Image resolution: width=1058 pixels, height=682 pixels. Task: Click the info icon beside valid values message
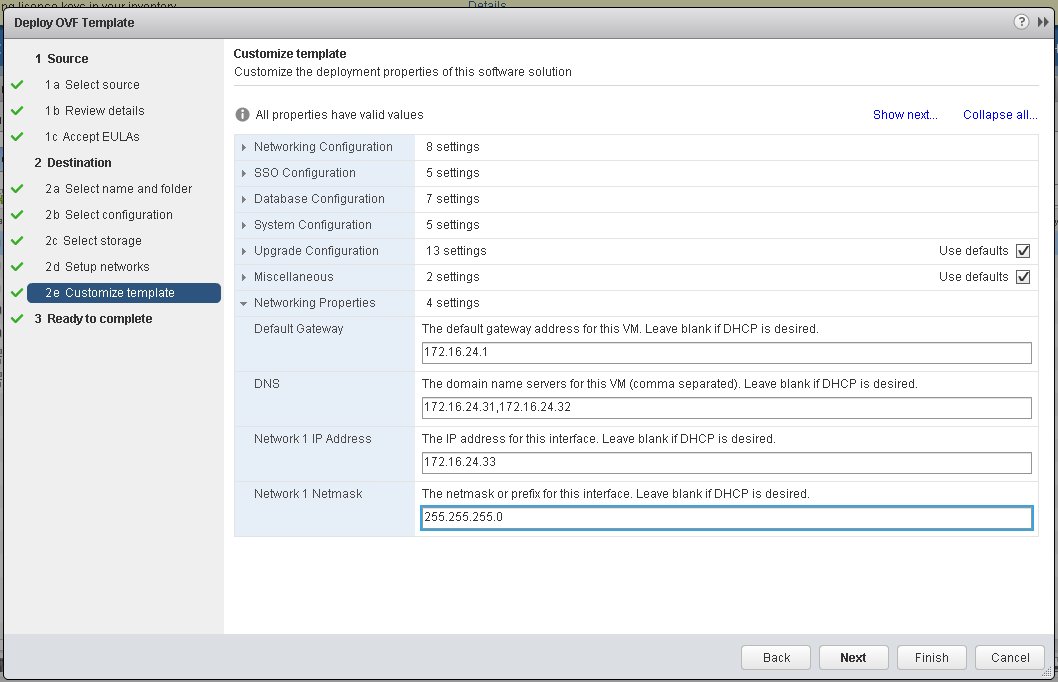coord(242,115)
